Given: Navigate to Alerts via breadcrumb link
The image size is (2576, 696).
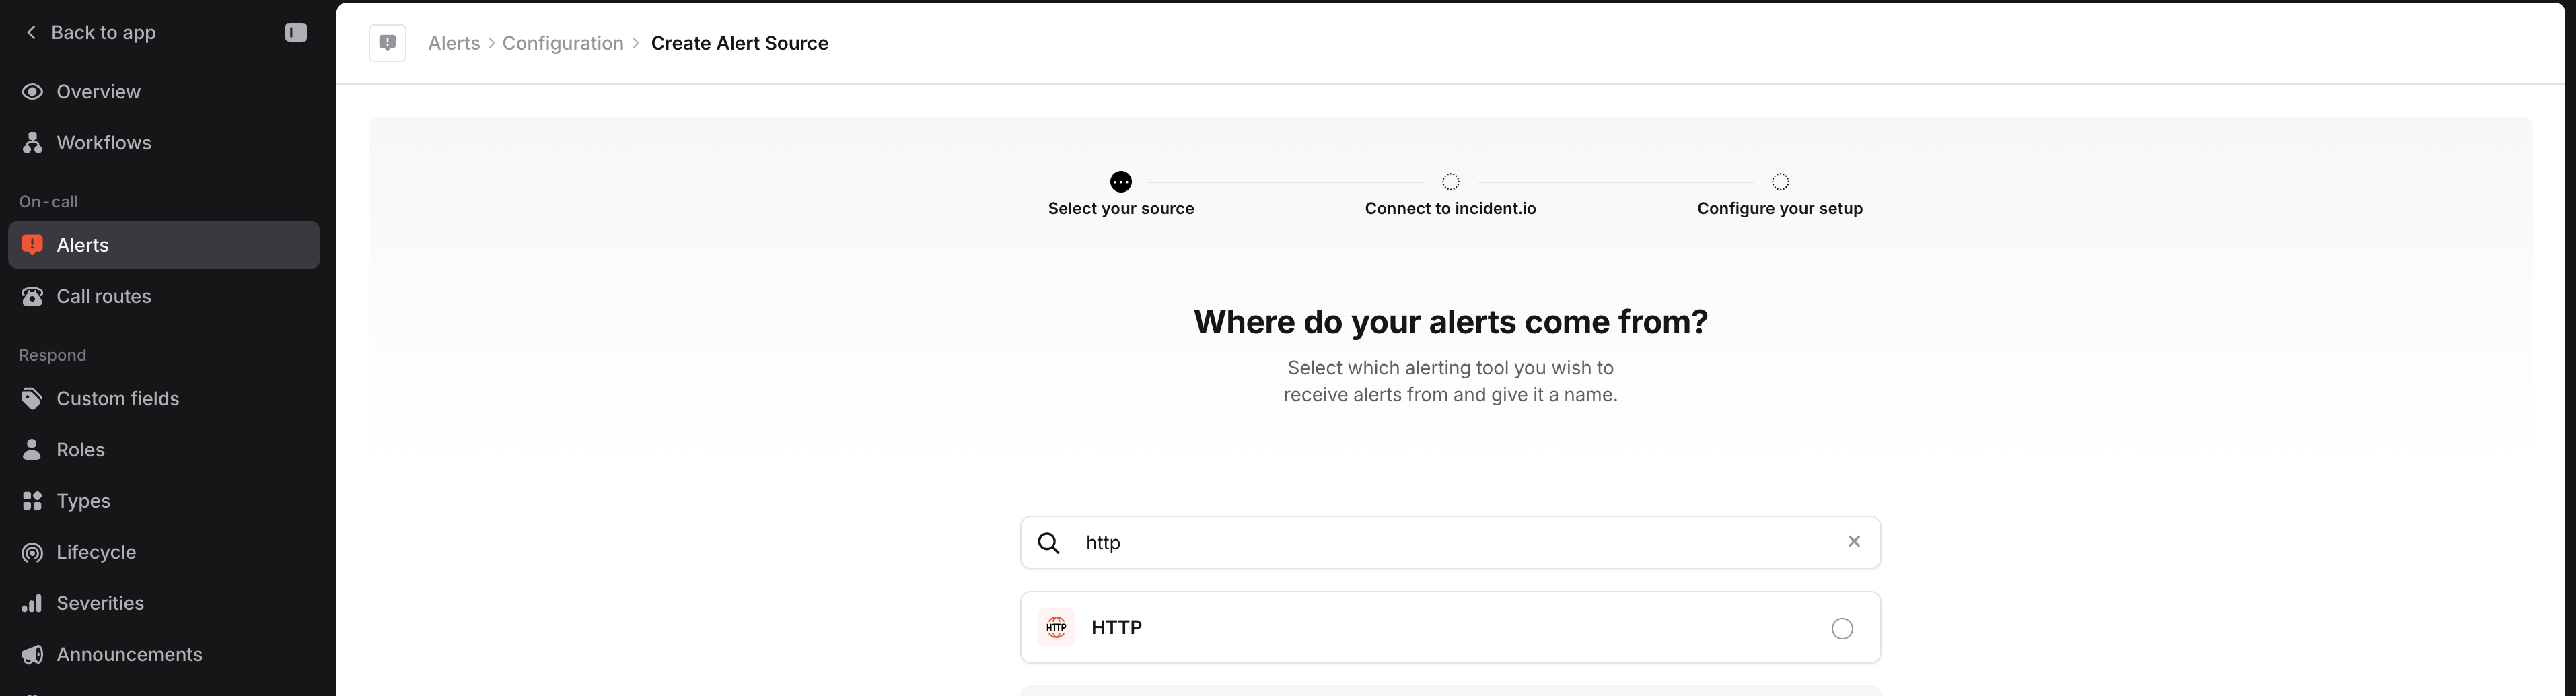Looking at the screenshot, I should point(453,43).
